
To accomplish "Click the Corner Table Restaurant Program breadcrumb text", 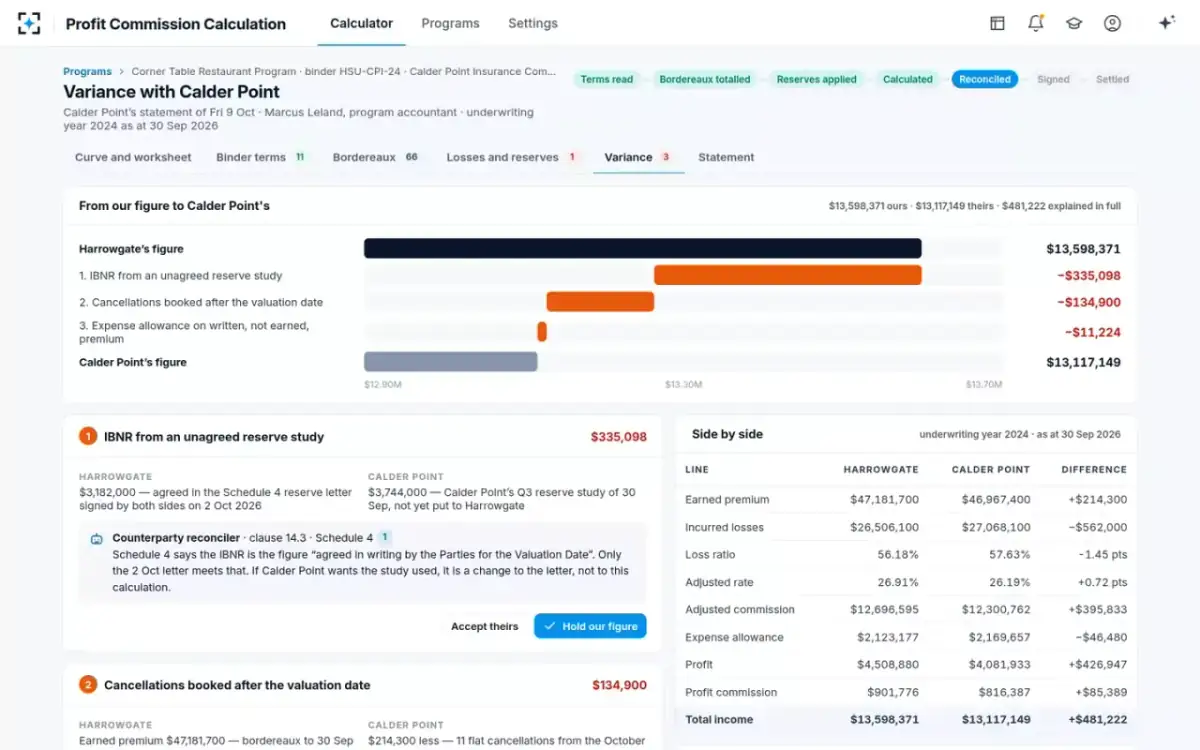I will (x=214, y=72).
